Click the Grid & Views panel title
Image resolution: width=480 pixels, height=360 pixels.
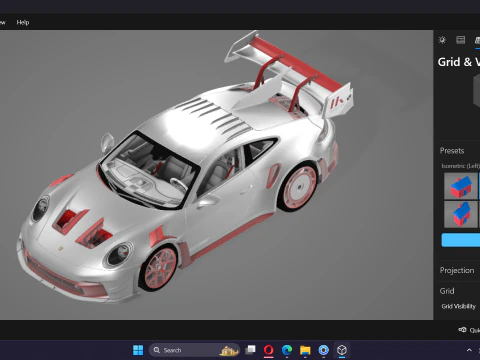click(x=459, y=62)
